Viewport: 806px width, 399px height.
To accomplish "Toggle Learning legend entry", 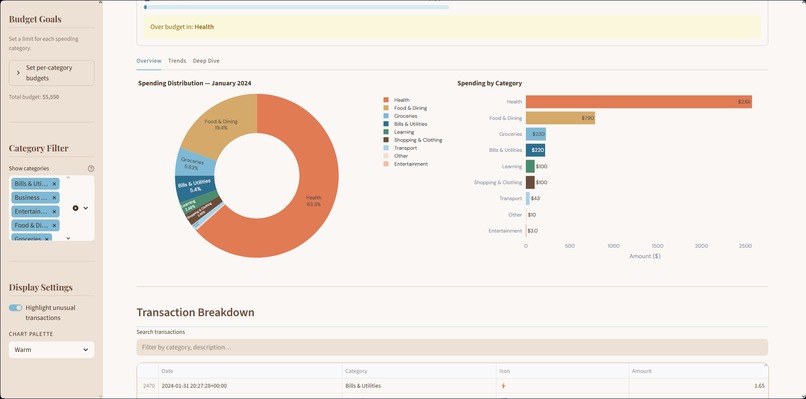I will pos(399,132).
